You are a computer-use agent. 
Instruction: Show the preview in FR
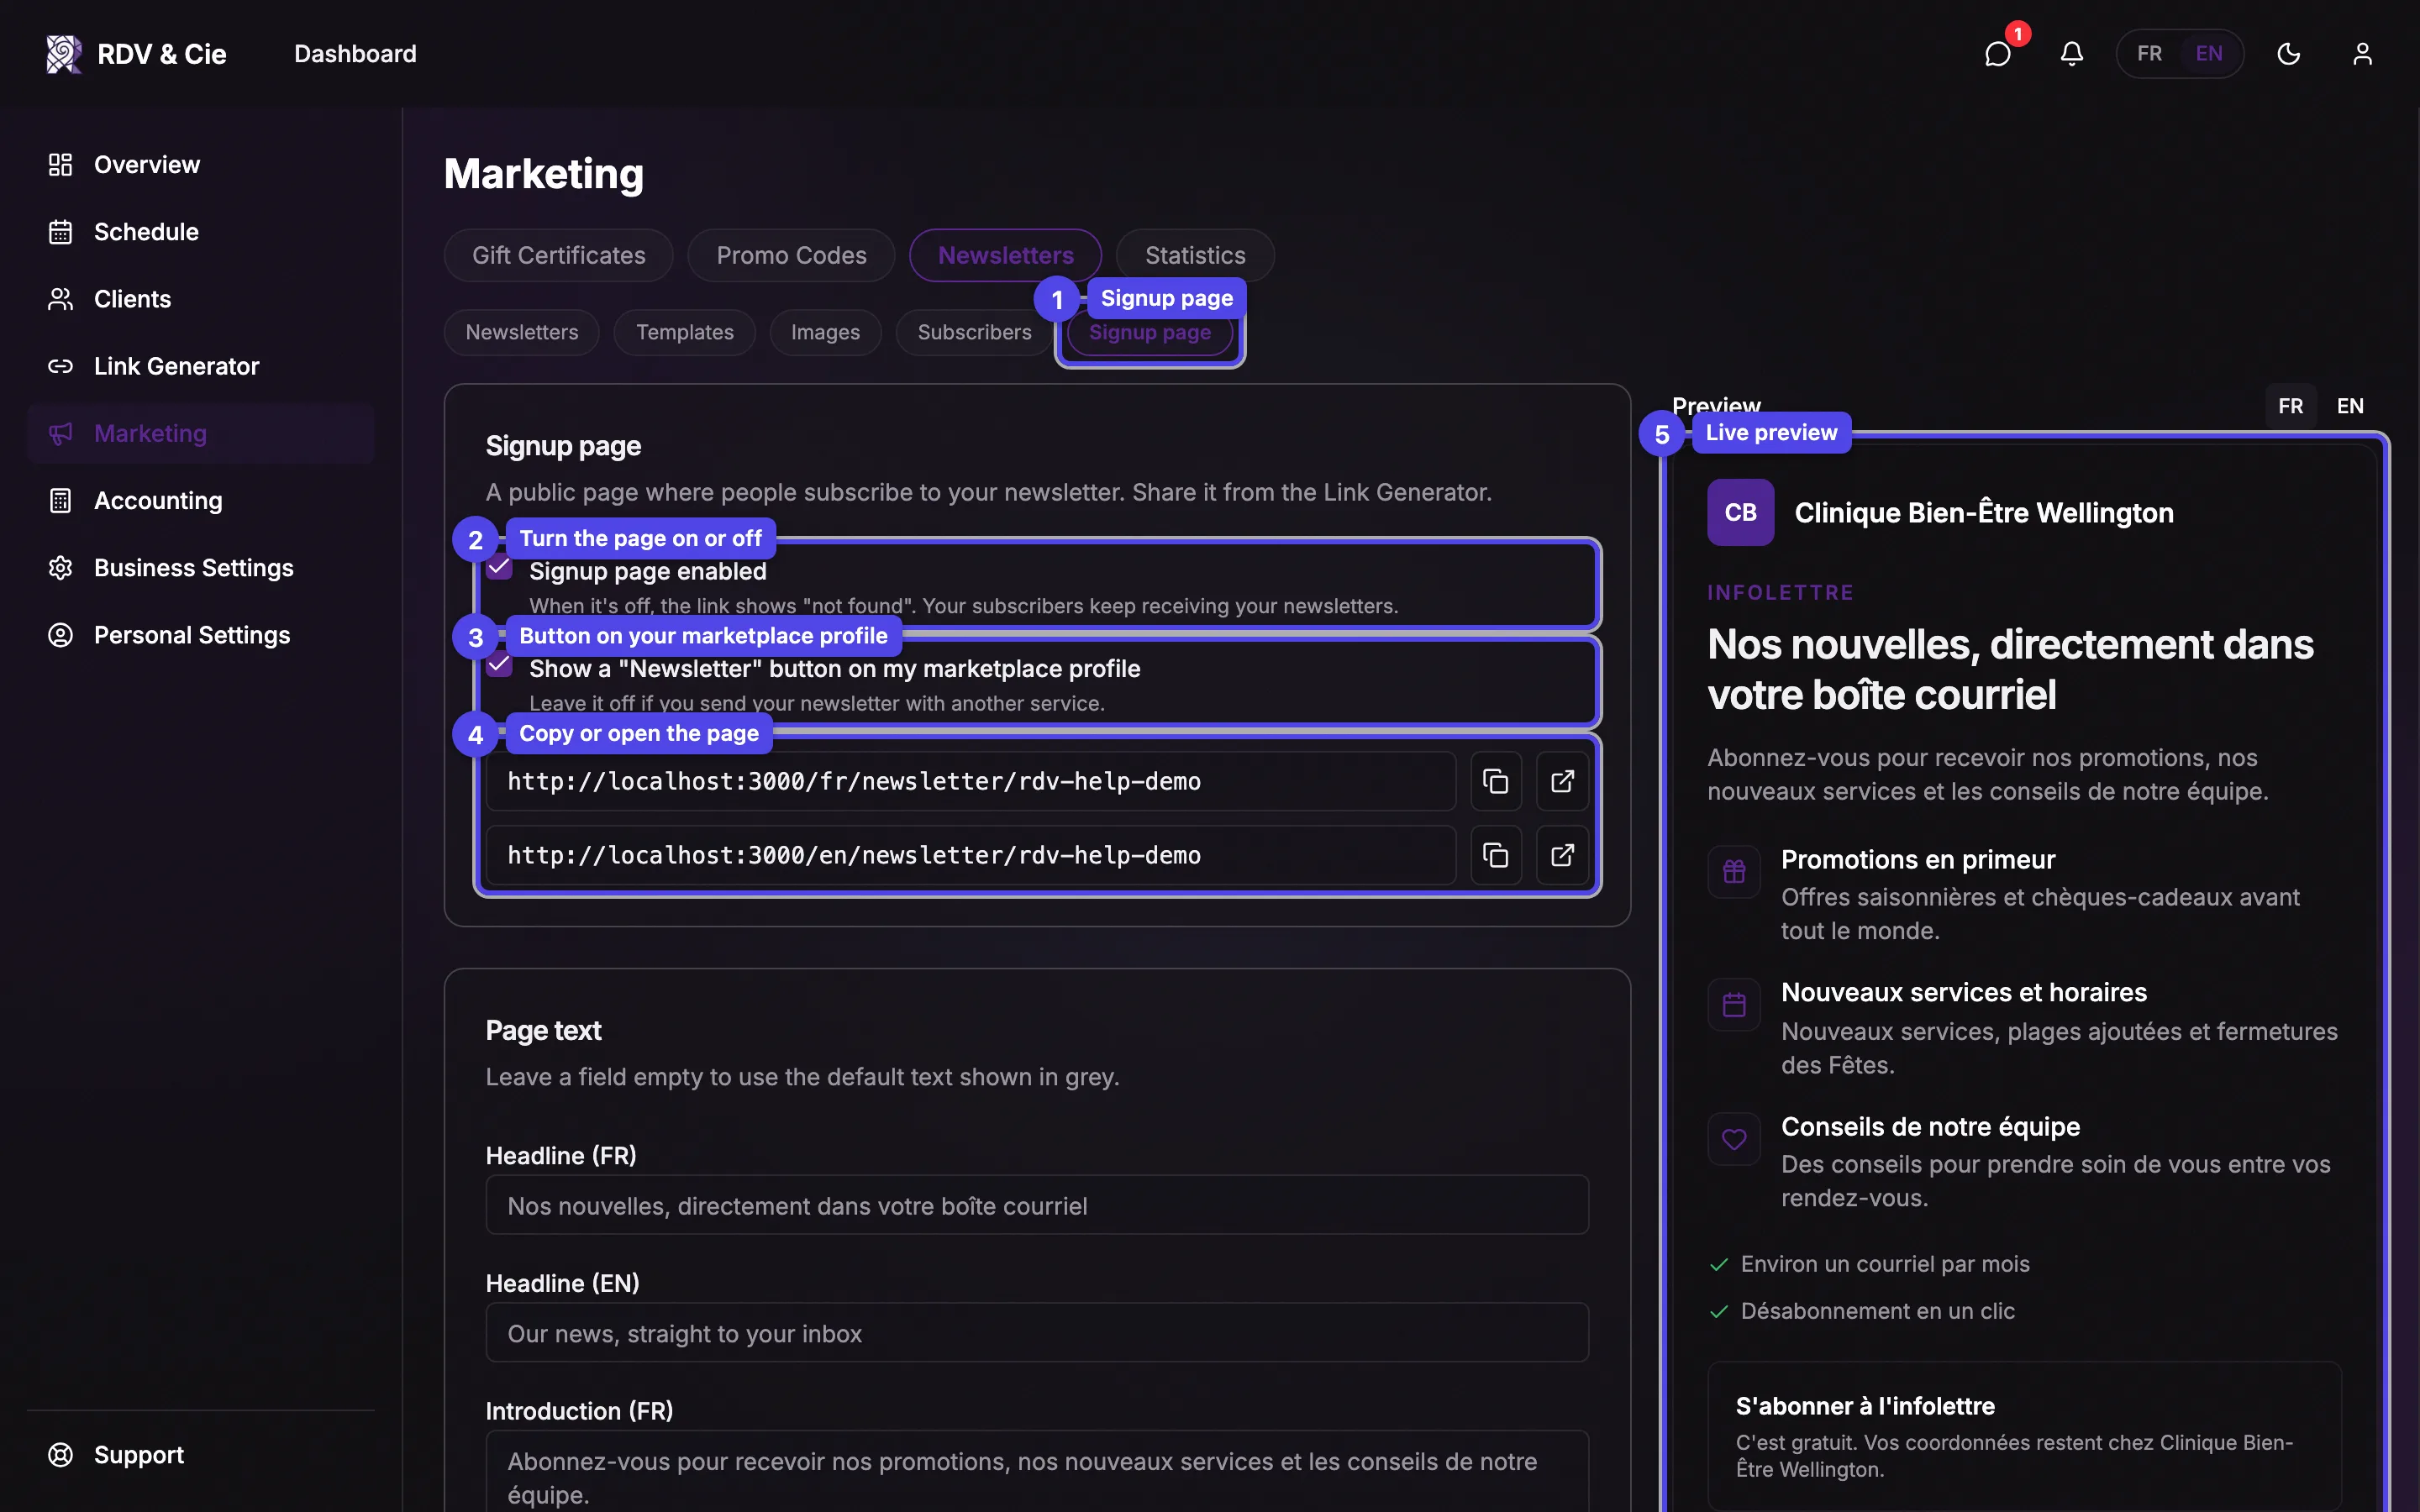pos(2290,406)
